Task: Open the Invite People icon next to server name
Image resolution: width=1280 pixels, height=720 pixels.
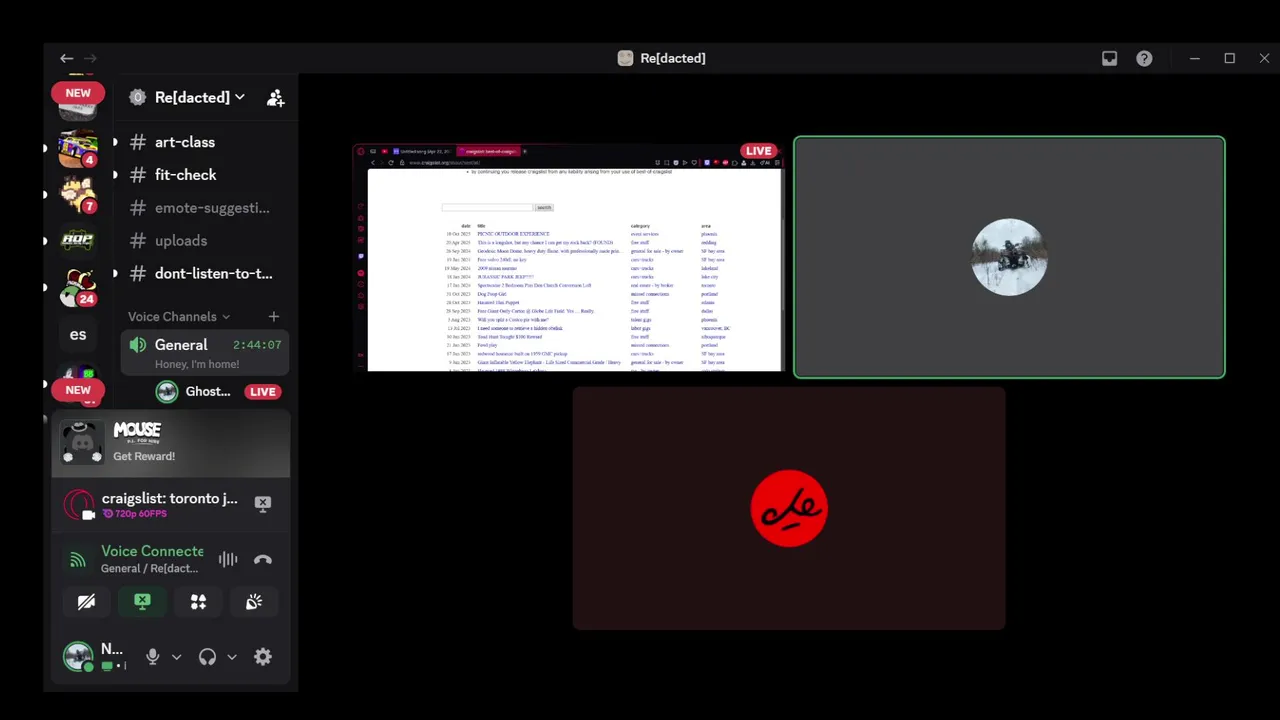Action: pyautogui.click(x=275, y=97)
